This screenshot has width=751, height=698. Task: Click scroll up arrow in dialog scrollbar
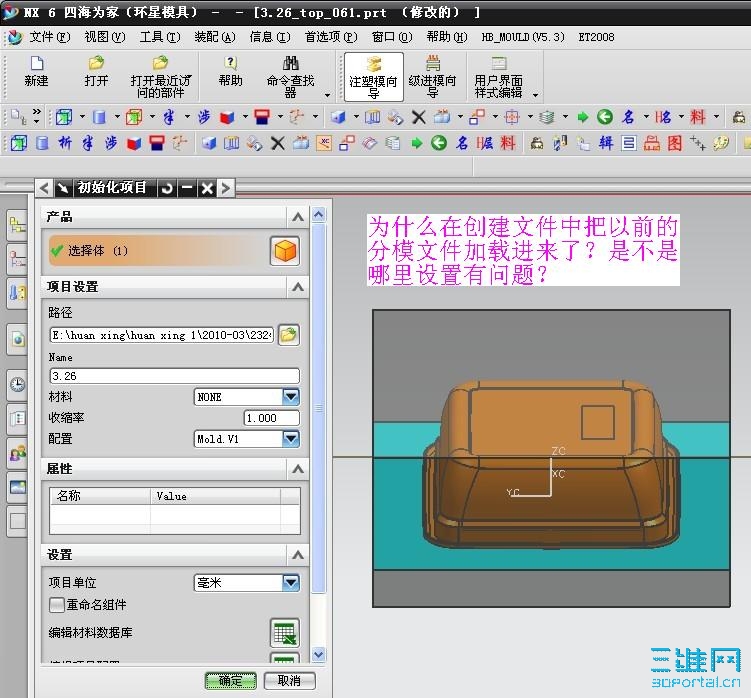click(x=319, y=215)
